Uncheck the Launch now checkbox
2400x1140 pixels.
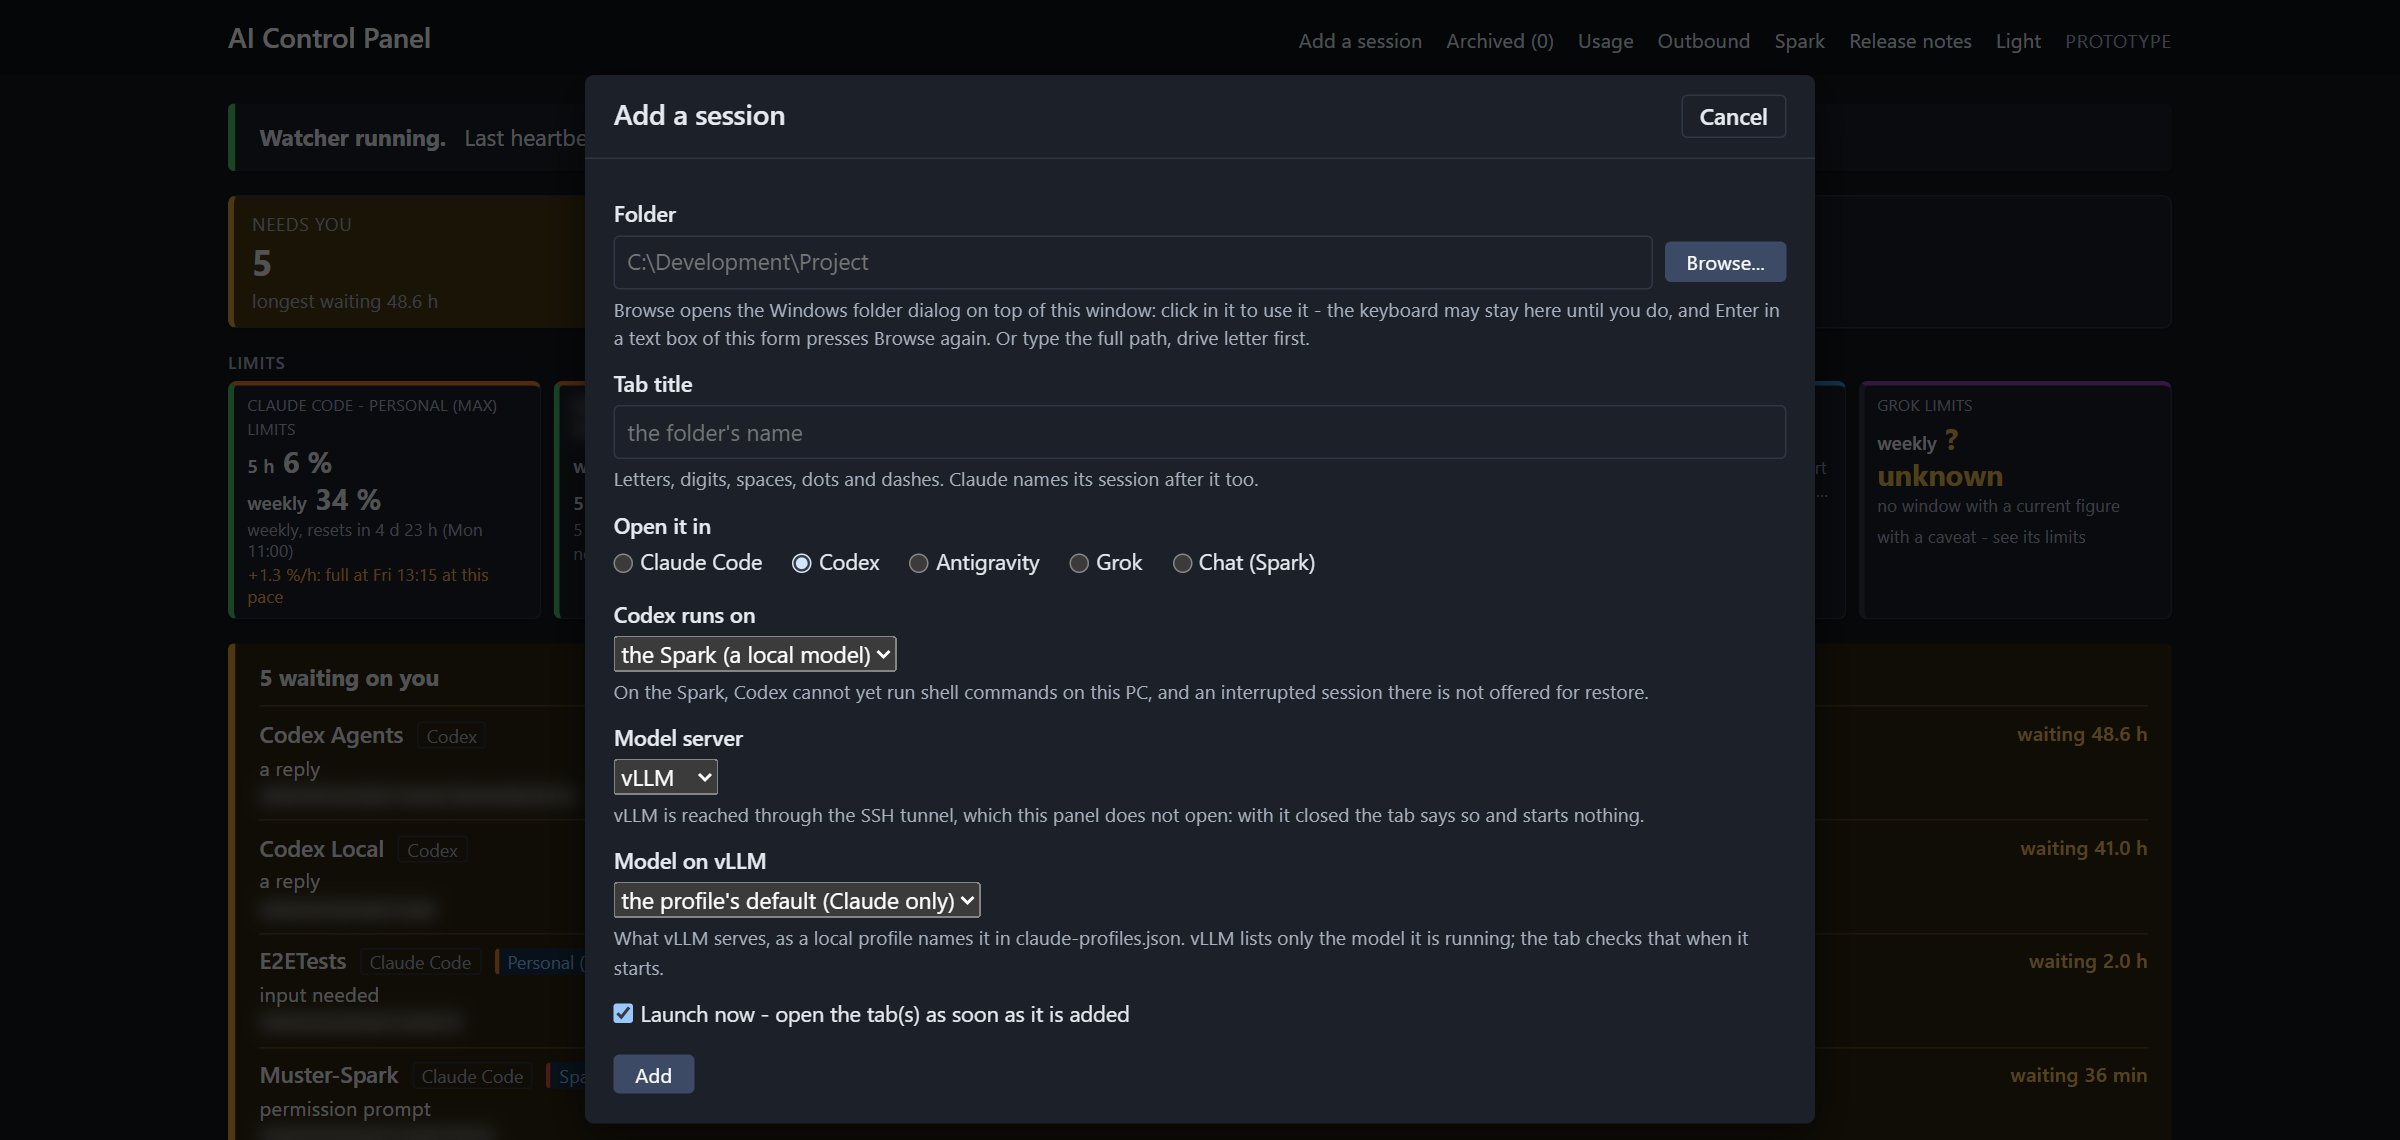pyautogui.click(x=623, y=1013)
